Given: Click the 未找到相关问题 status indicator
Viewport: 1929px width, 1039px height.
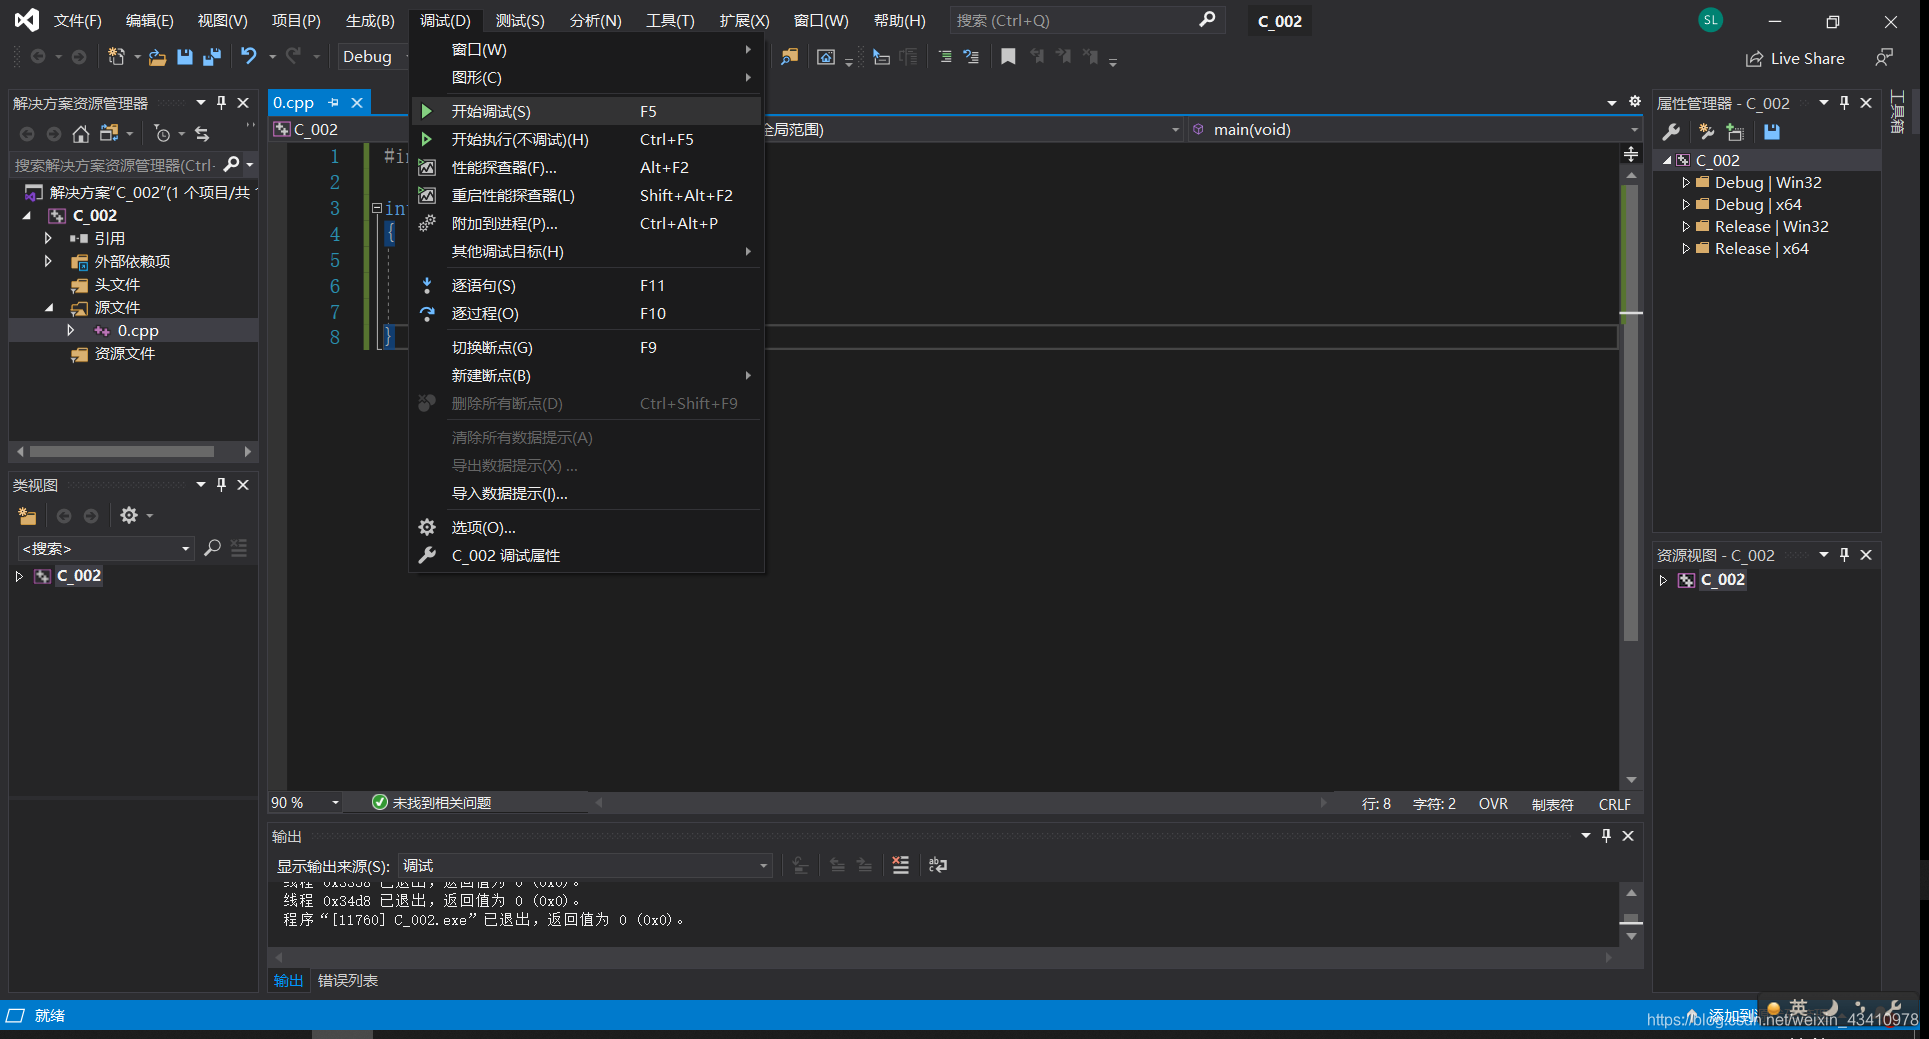Looking at the screenshot, I should (x=432, y=803).
